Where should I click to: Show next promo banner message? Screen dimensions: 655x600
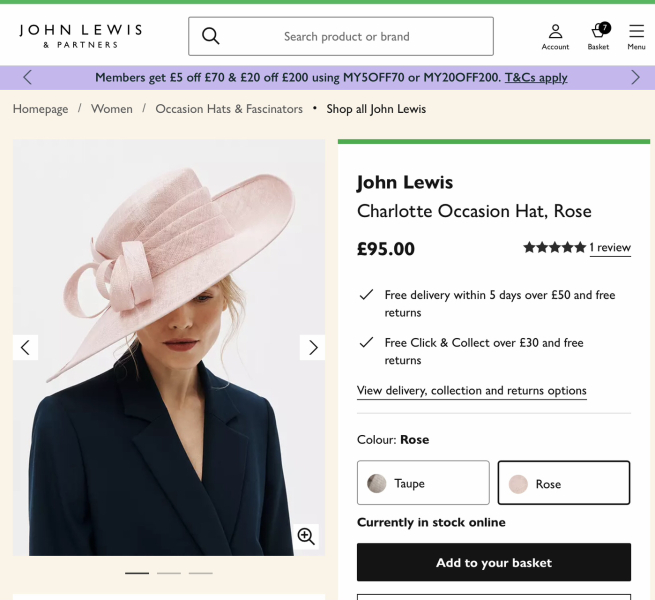pyautogui.click(x=635, y=78)
